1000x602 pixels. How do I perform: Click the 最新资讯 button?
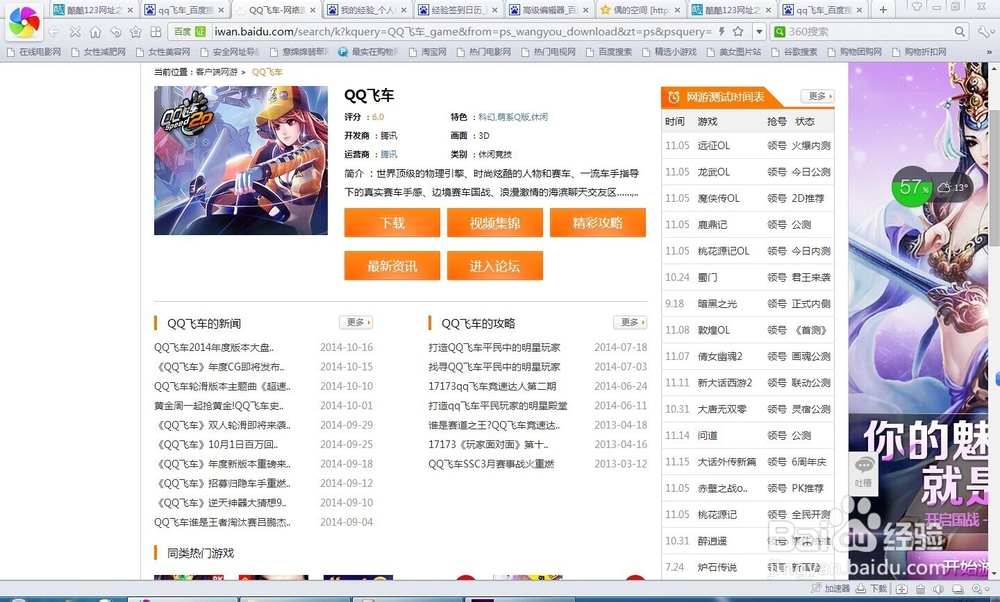392,266
